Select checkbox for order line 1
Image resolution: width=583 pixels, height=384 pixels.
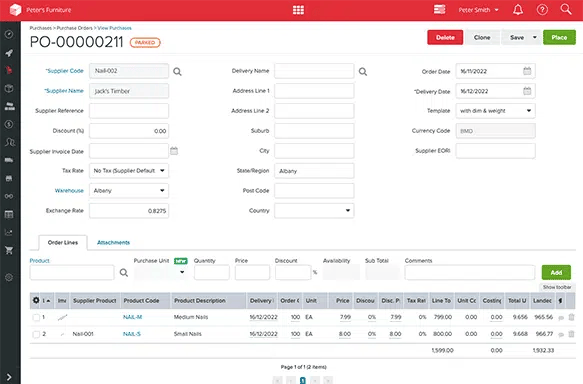pyautogui.click(x=36, y=317)
